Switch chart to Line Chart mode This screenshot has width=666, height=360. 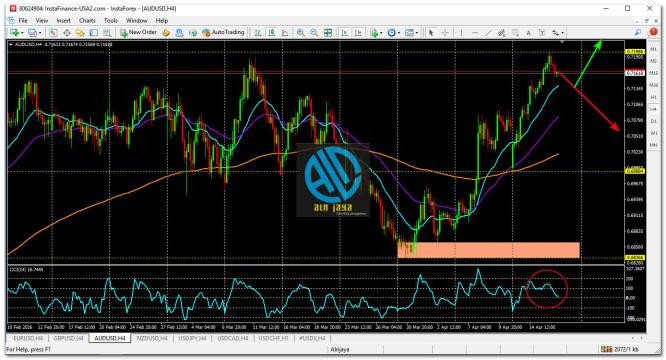coord(285,33)
